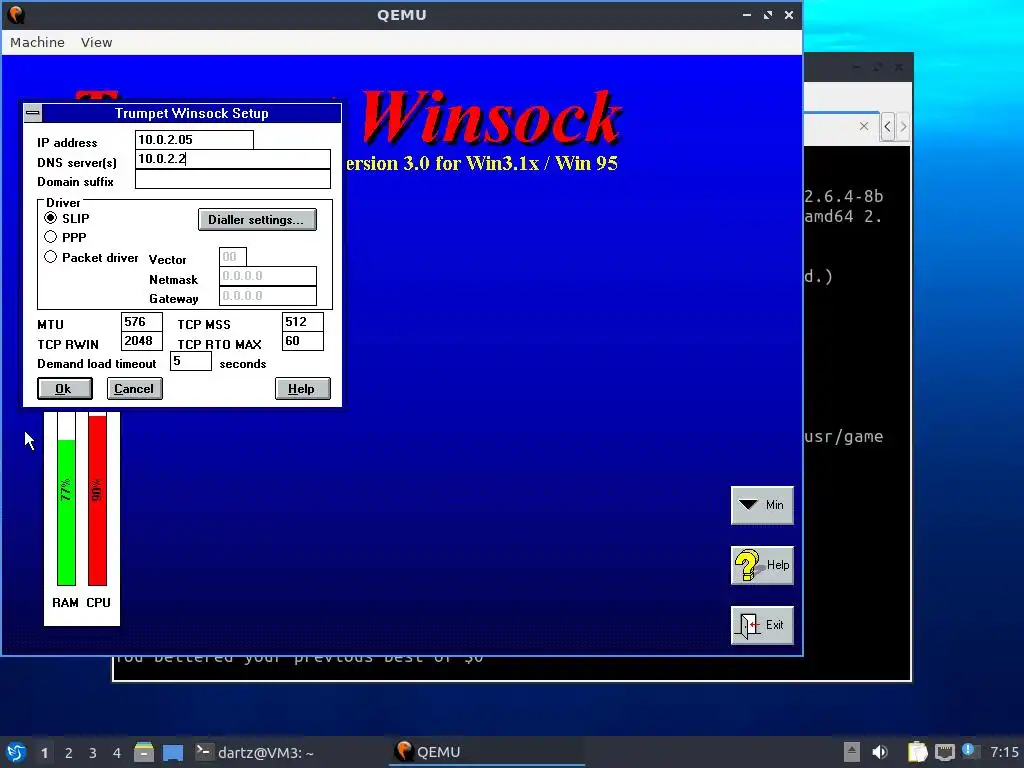Click Help button in Winsock Setup dialog

302,389
